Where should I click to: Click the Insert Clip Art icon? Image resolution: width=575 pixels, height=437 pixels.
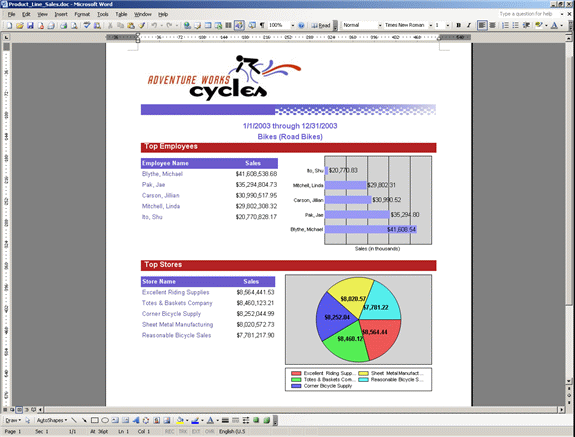click(x=156, y=420)
